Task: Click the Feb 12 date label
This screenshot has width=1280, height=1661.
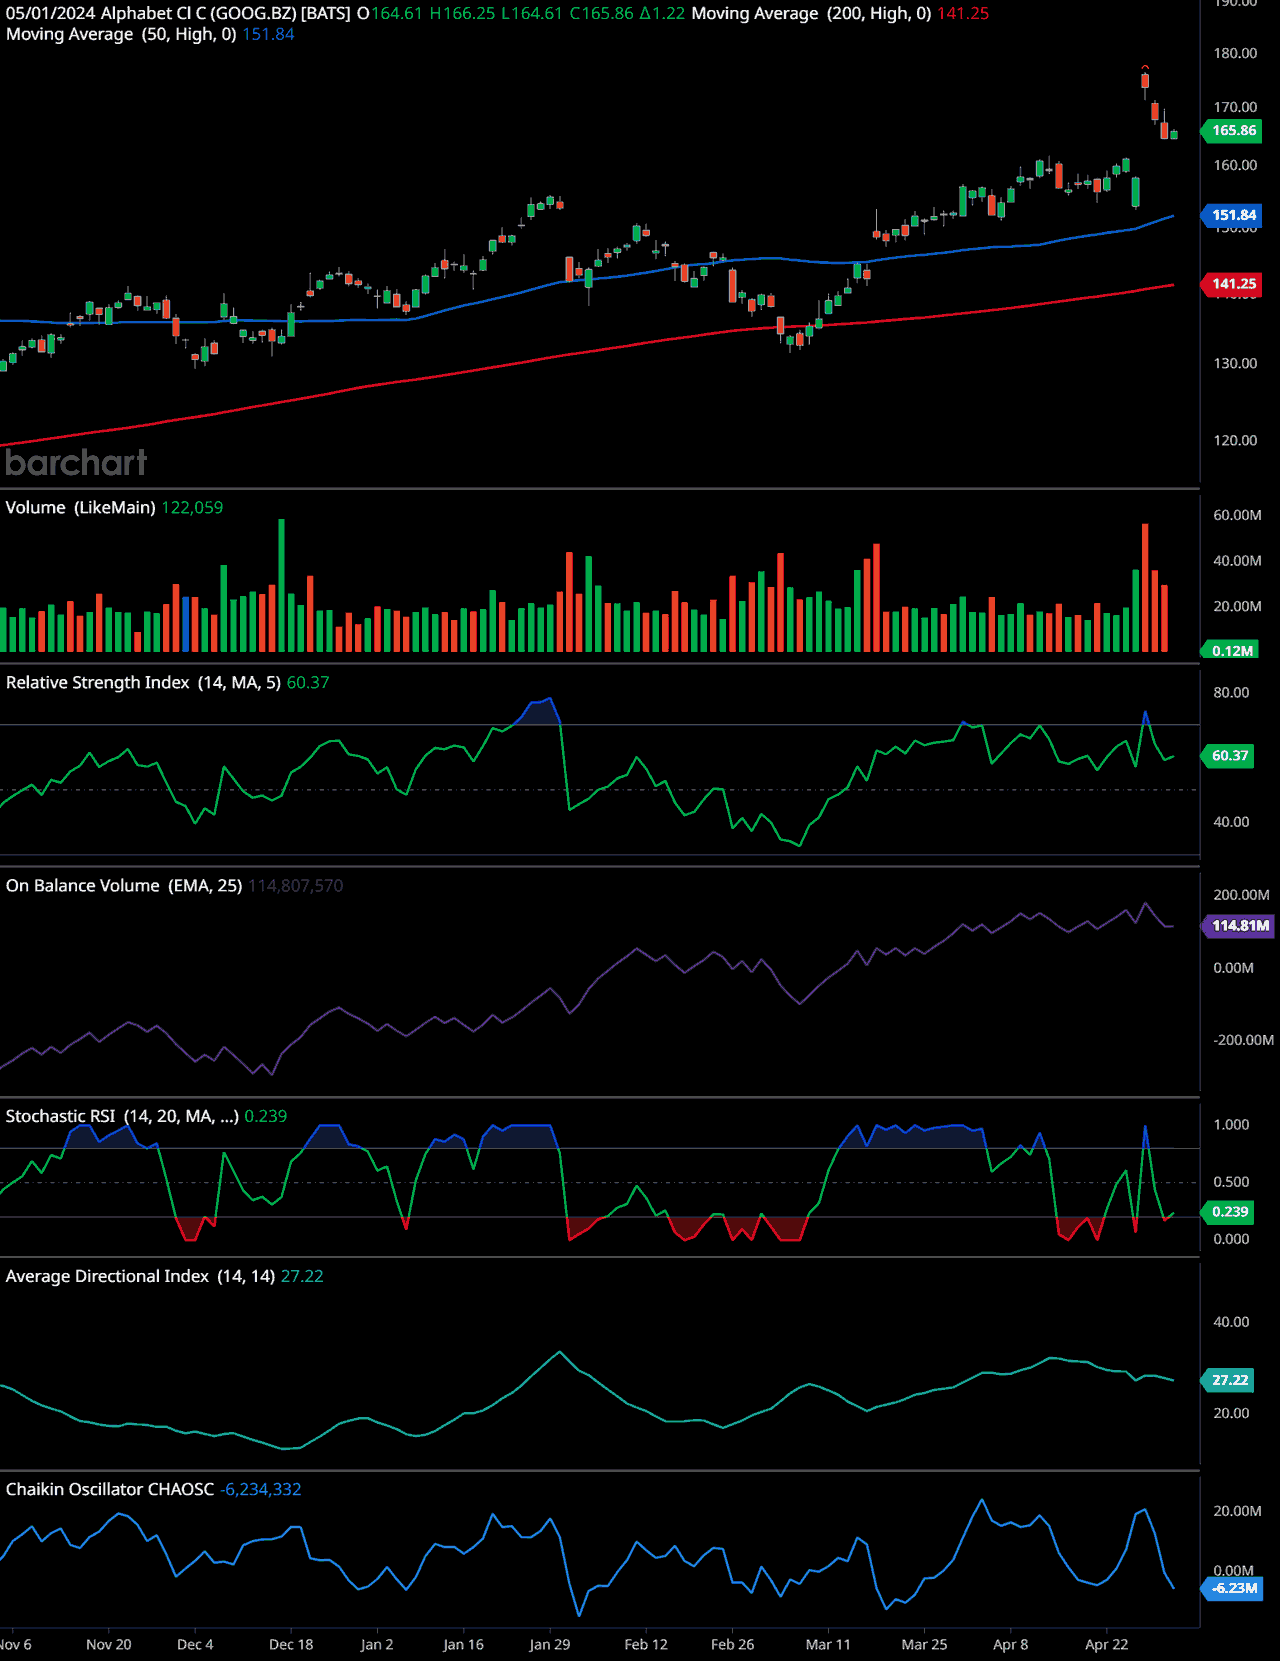Action: pyautogui.click(x=646, y=1644)
